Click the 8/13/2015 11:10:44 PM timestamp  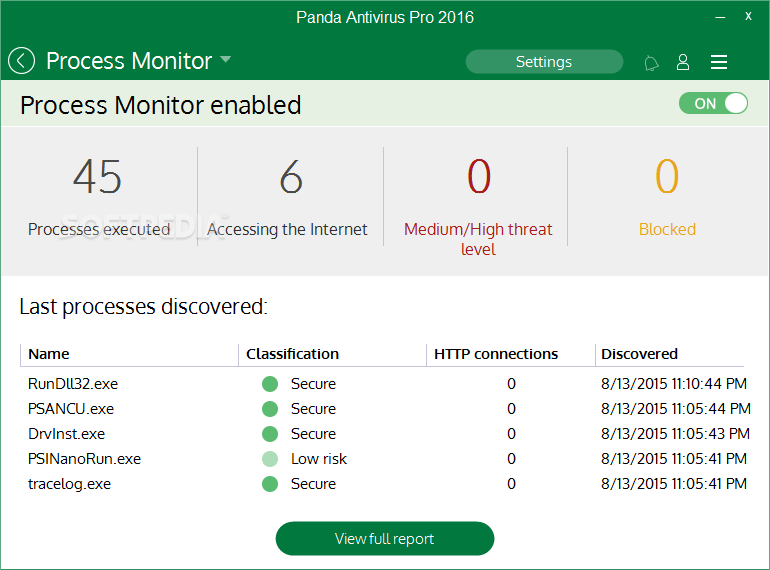(x=674, y=383)
